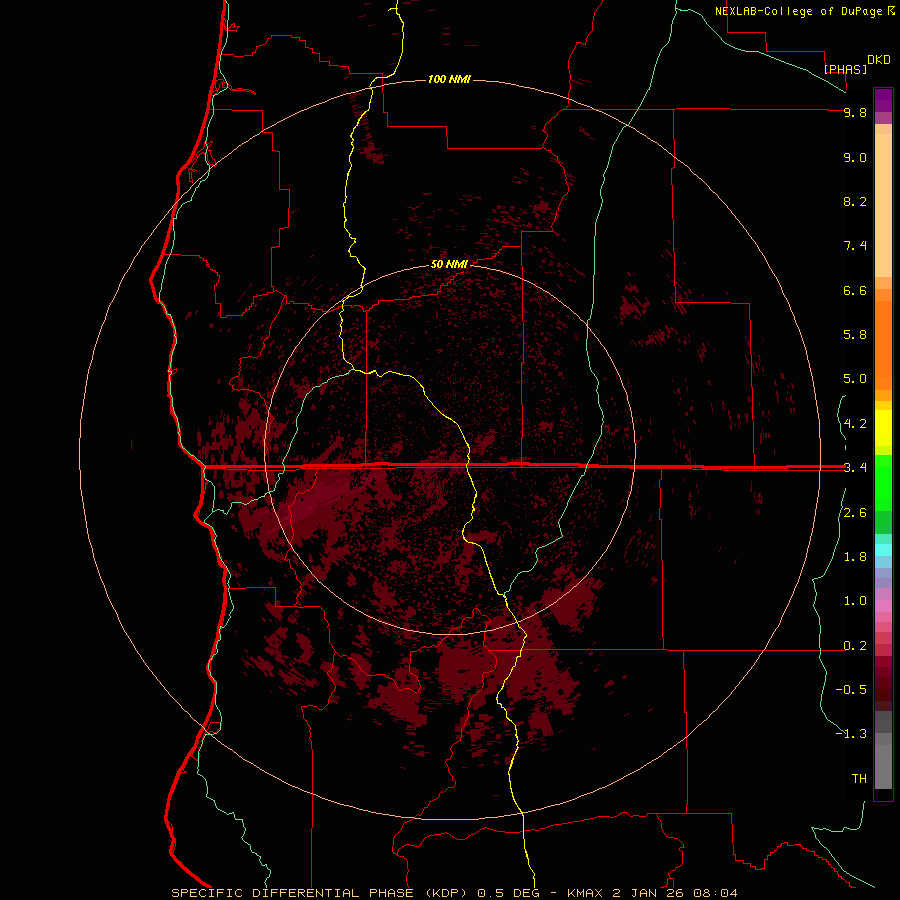Click the TH threshold label on scale
This screenshot has width=900, height=900.
point(859,778)
